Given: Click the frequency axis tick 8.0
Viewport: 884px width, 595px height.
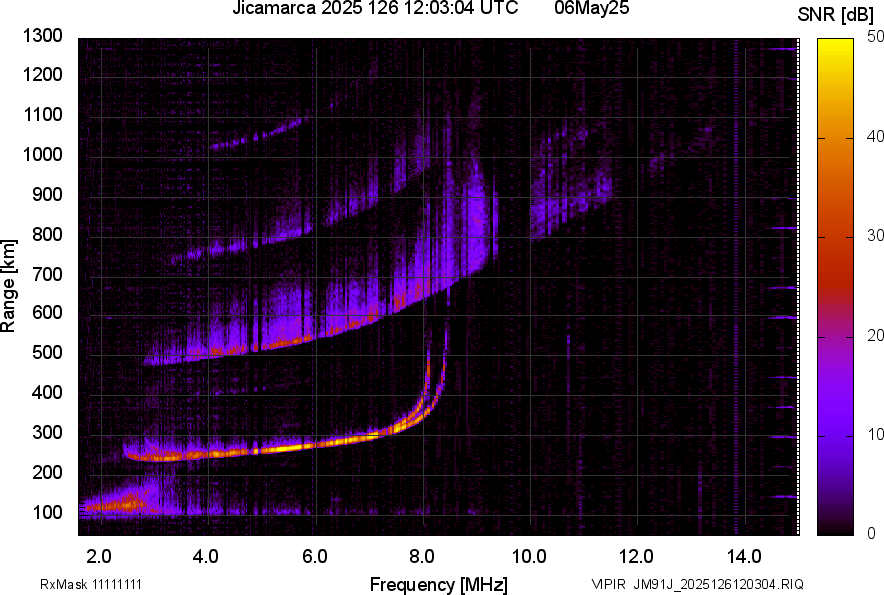Looking at the screenshot, I should 421,557.
